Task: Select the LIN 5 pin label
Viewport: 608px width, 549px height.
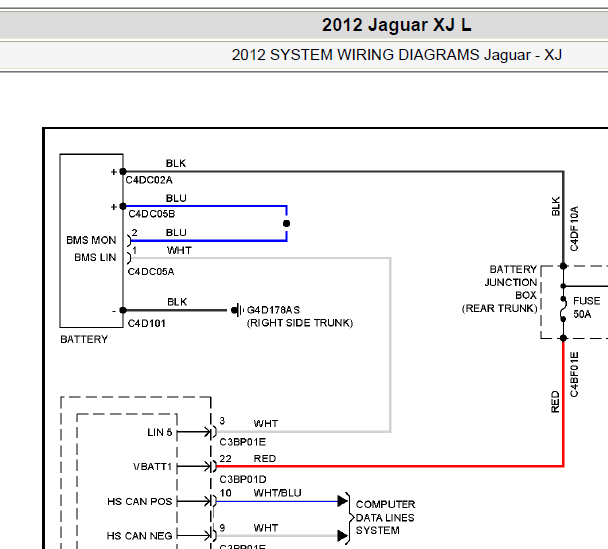Action: click(x=159, y=432)
